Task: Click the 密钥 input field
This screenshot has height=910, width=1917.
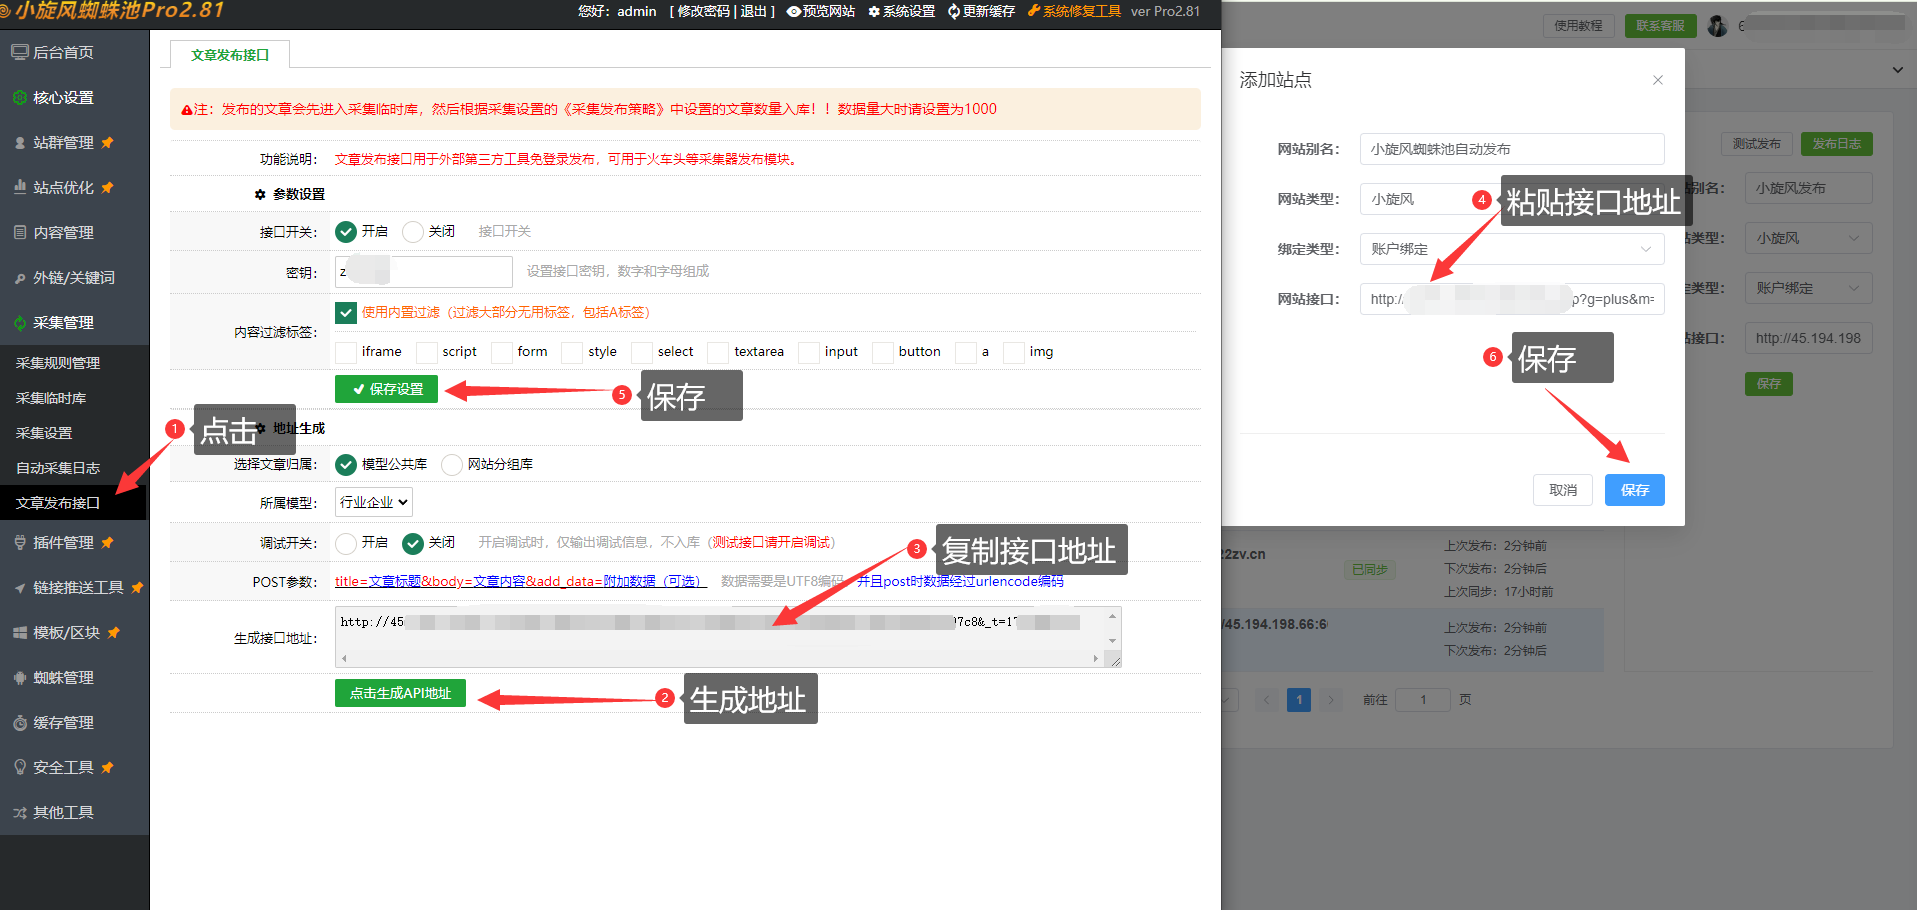Action: pos(424,272)
